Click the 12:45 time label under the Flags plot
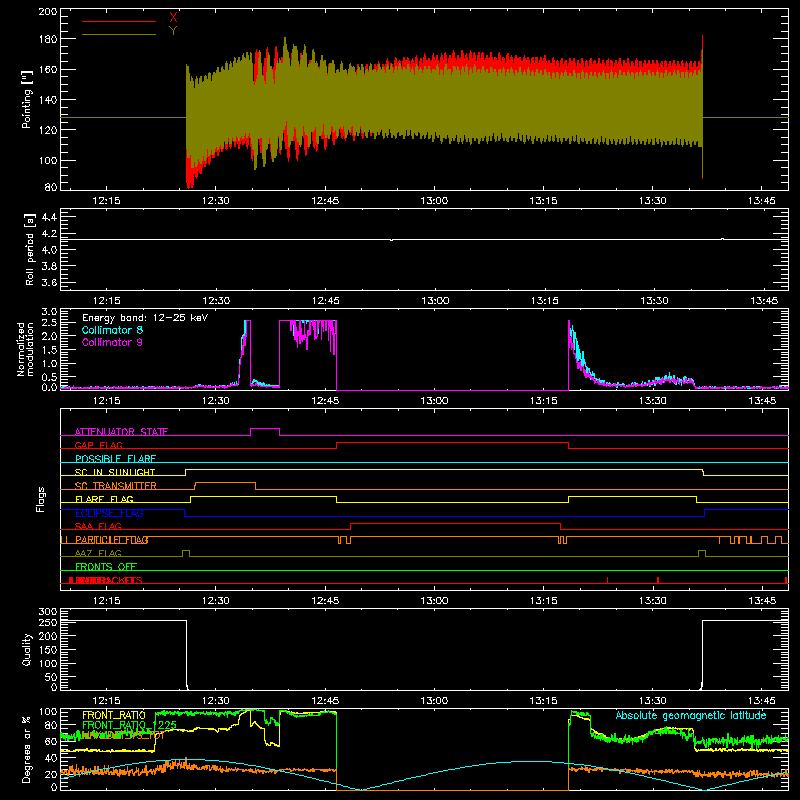 325,601
